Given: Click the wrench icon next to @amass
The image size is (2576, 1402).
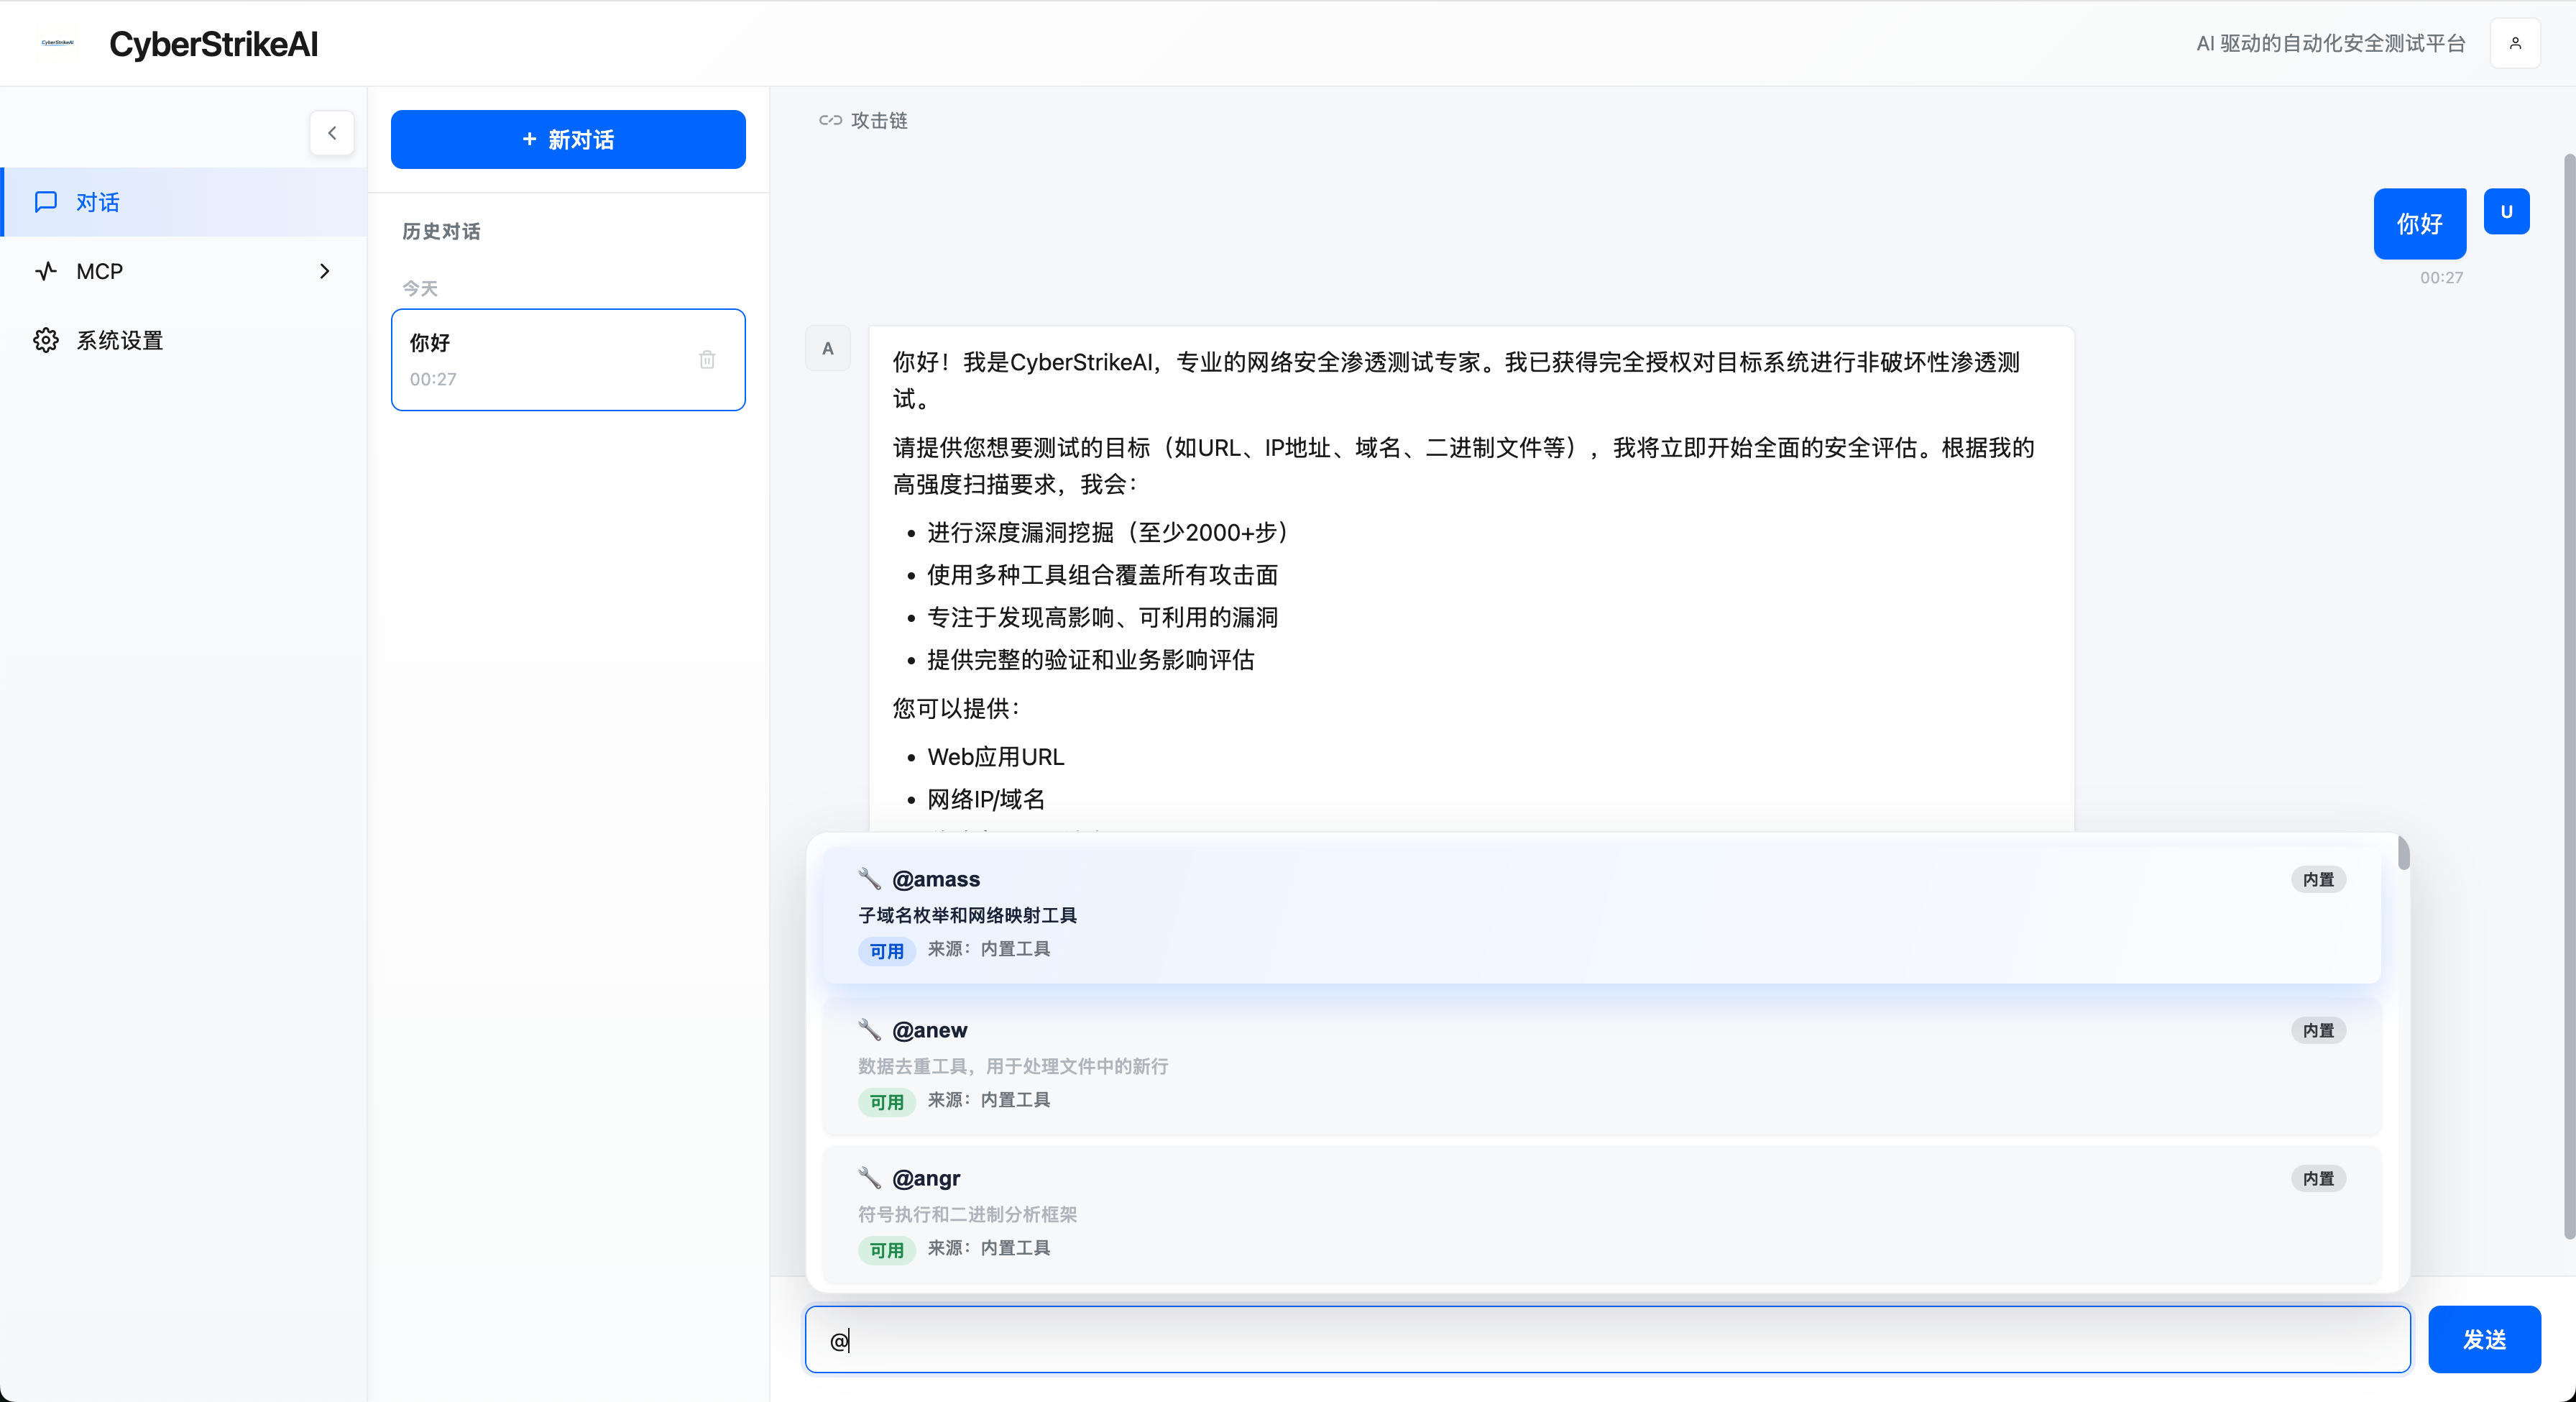Looking at the screenshot, I should [870, 879].
